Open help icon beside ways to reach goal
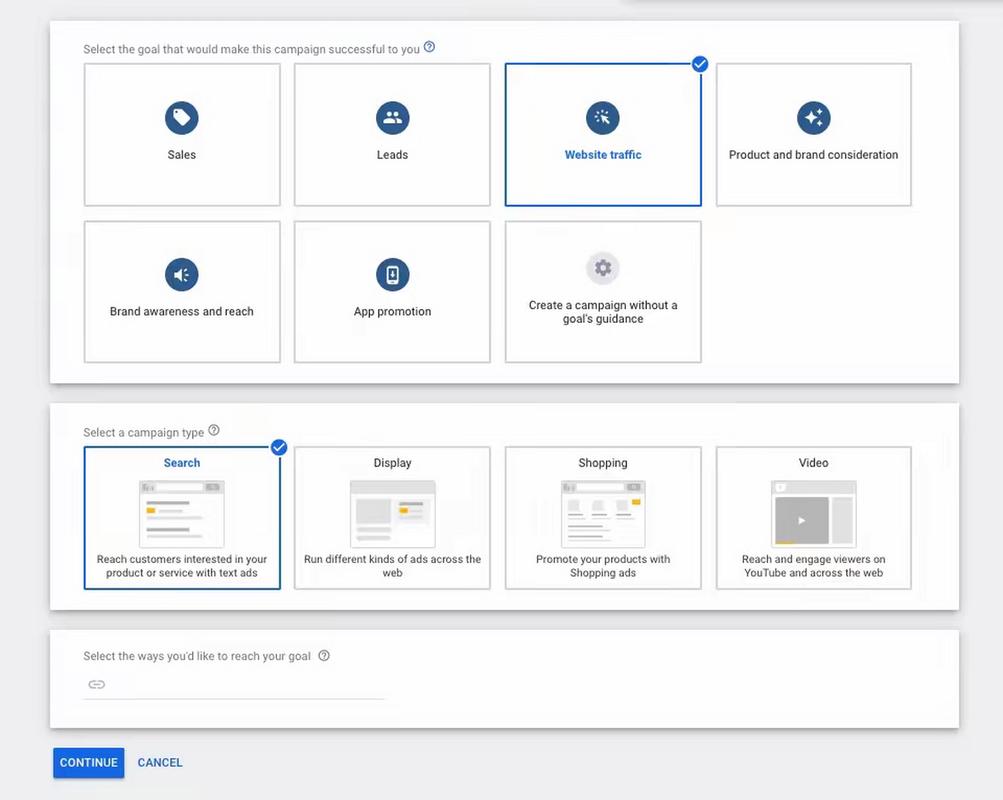Screen dimensions: 1003x800 [x=324, y=655]
